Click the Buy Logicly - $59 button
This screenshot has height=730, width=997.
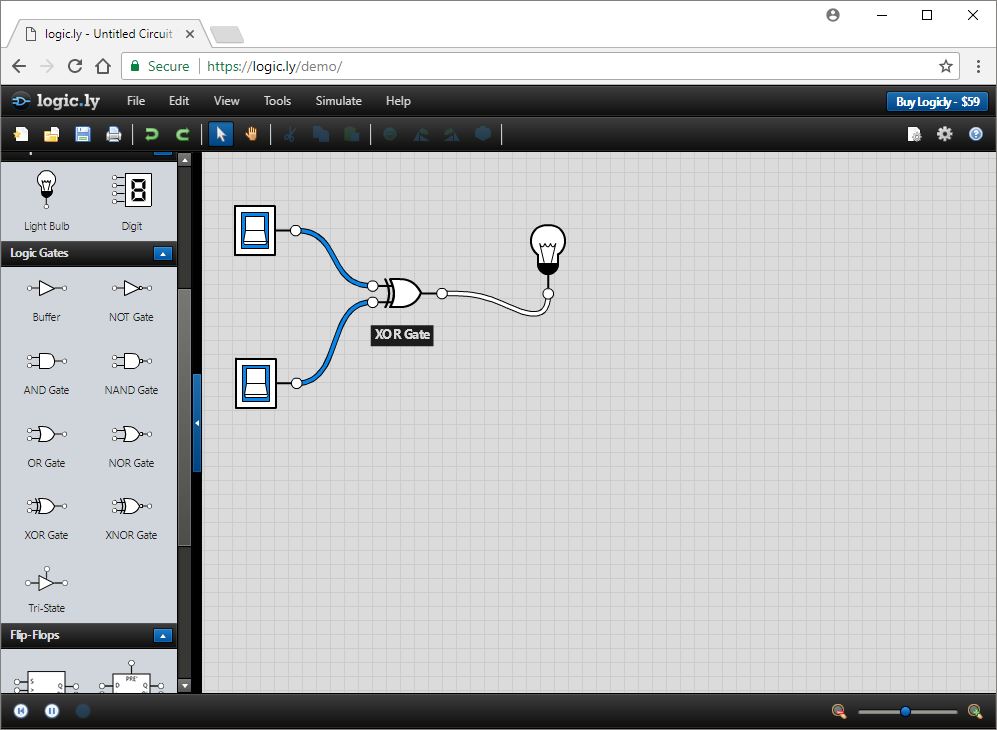(937, 101)
